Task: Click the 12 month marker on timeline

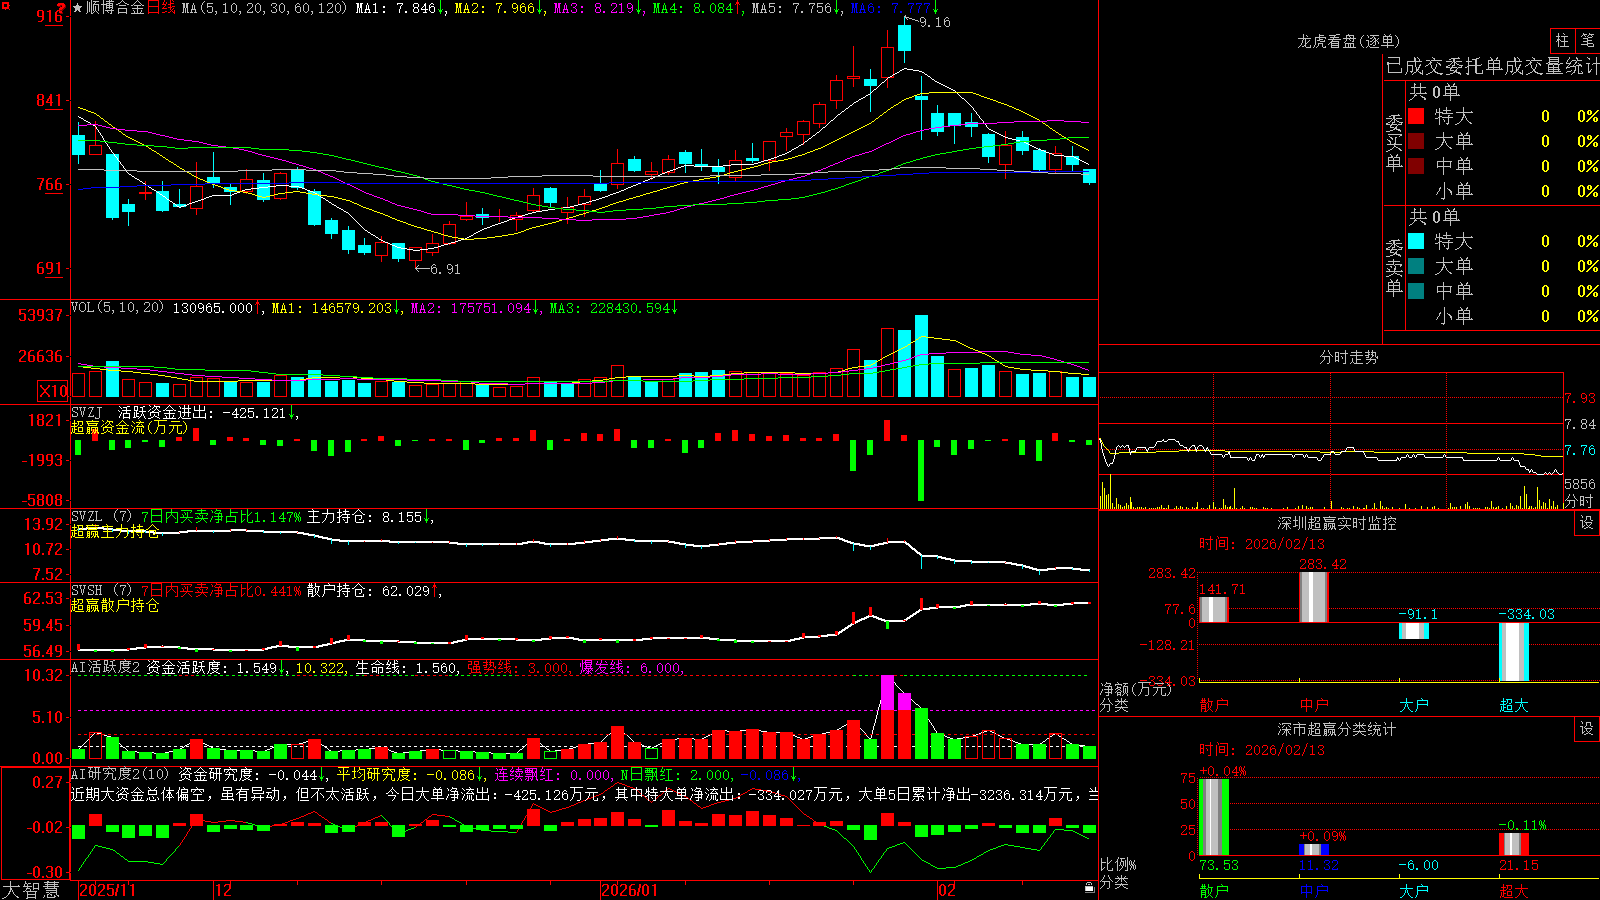Action: tap(224, 890)
